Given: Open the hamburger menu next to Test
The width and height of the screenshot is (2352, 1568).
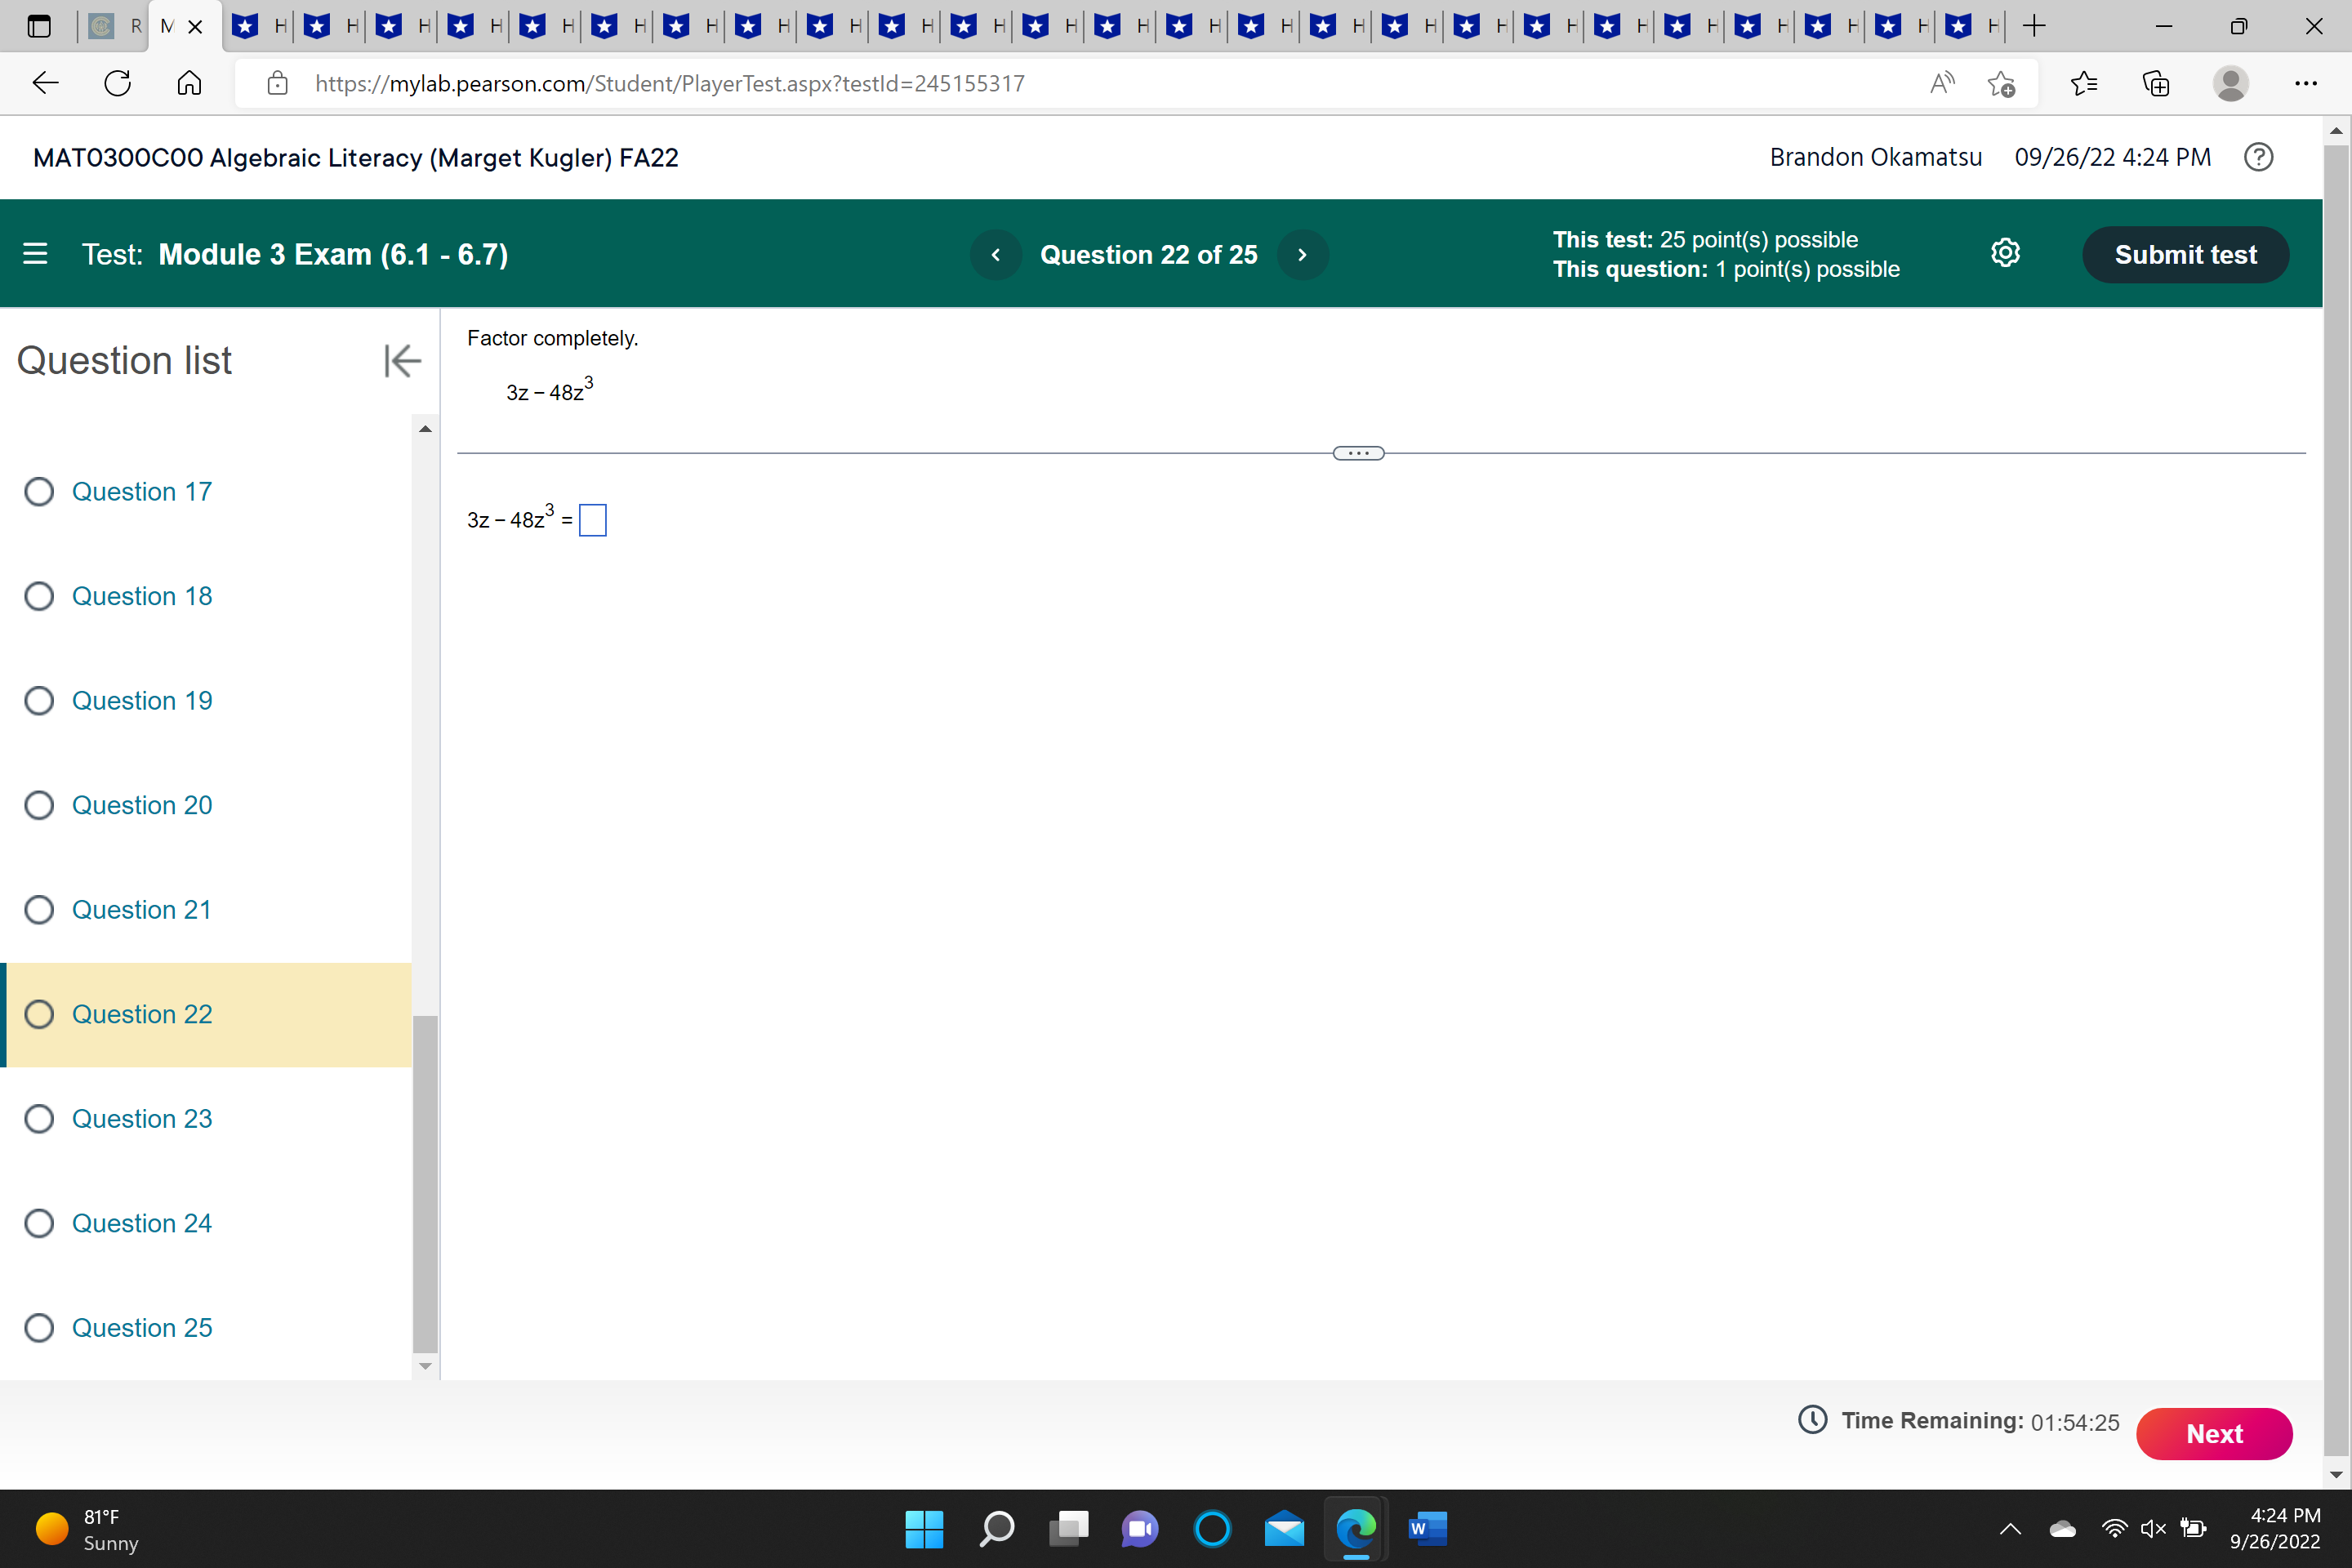Looking at the screenshot, I should [x=35, y=254].
